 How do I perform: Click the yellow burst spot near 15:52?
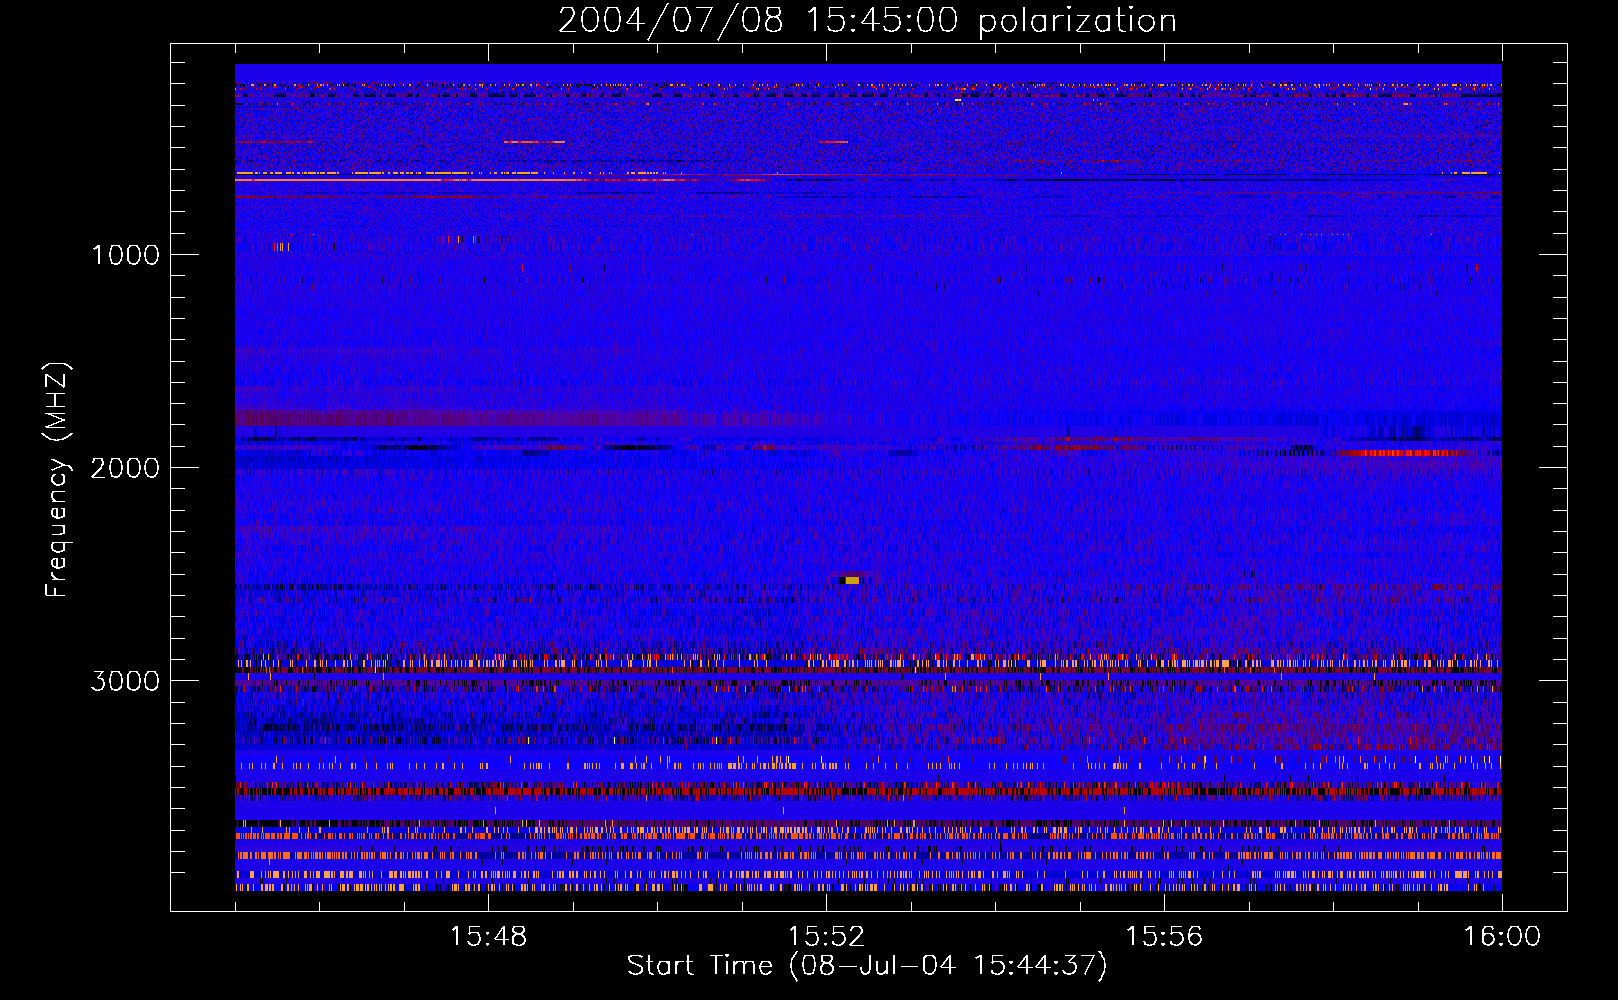(x=852, y=580)
